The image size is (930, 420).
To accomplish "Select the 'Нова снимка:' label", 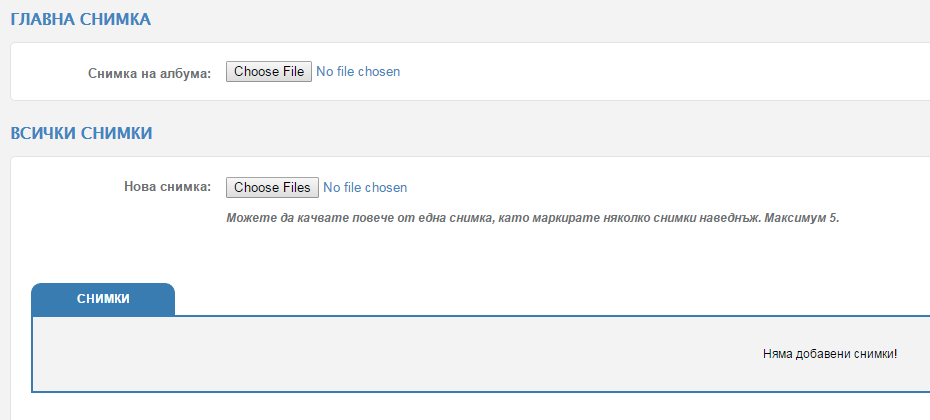I will [167, 187].
